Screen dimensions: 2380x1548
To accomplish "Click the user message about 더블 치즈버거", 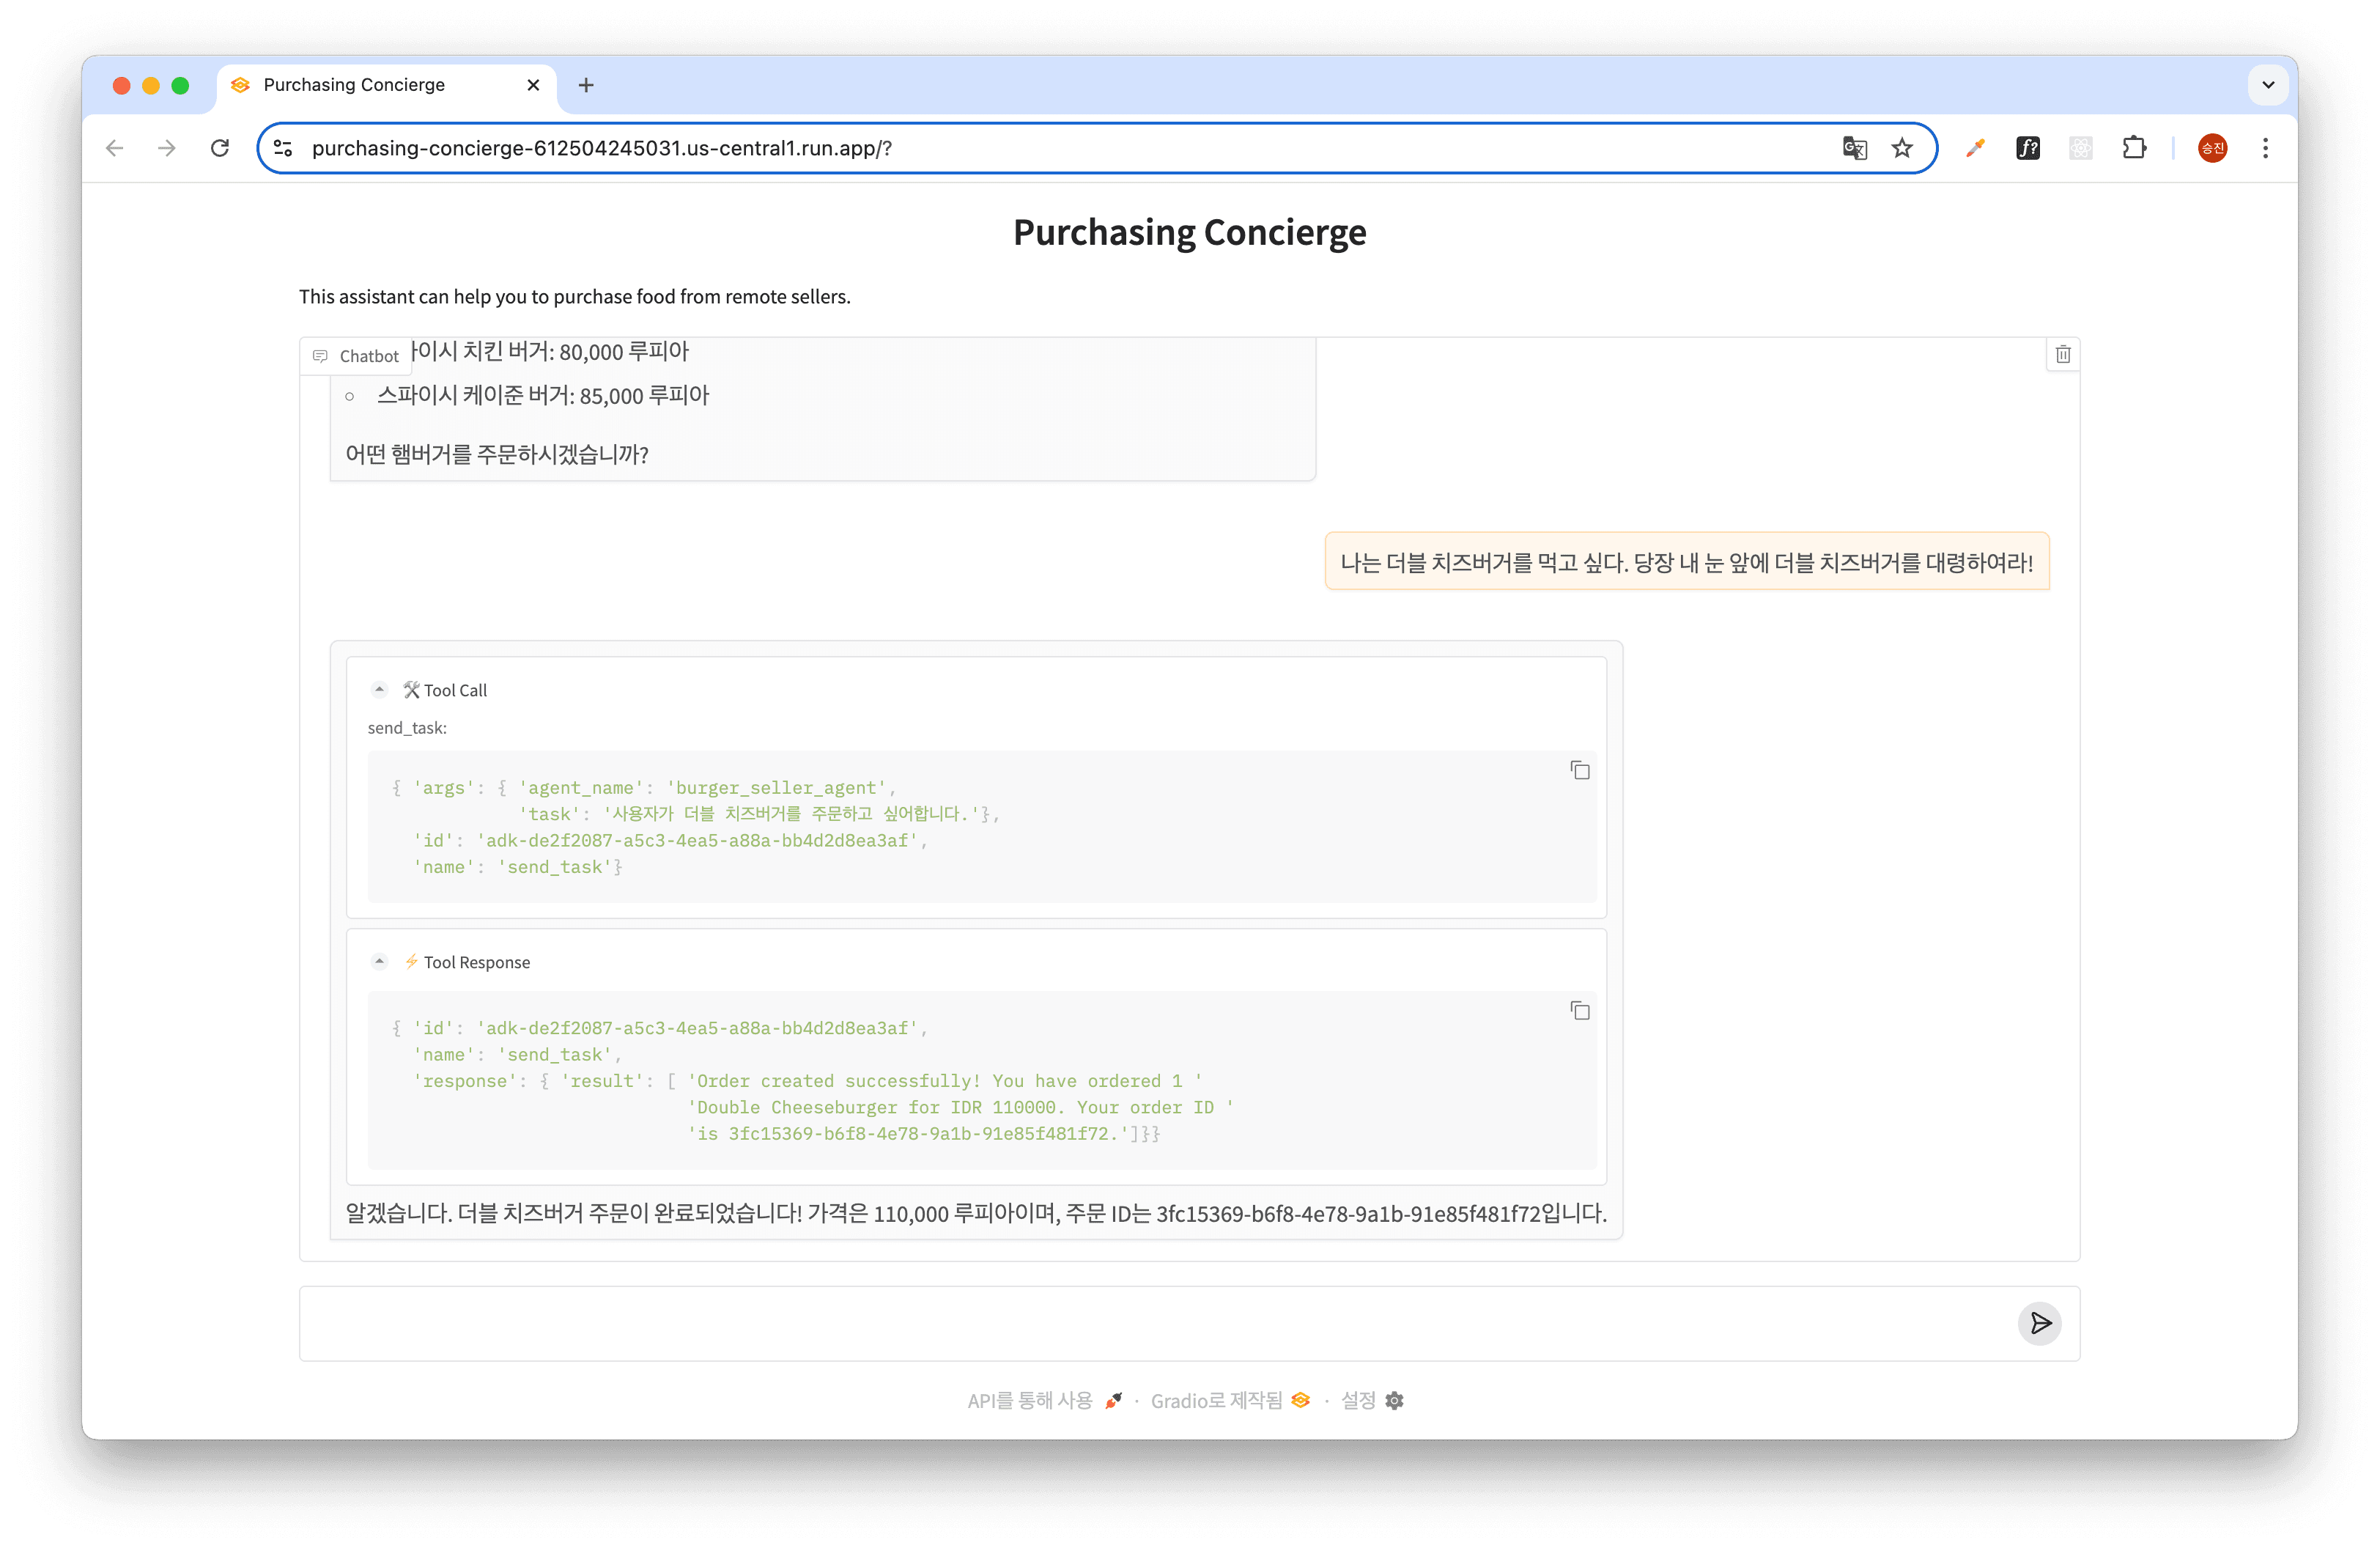I will [1686, 562].
